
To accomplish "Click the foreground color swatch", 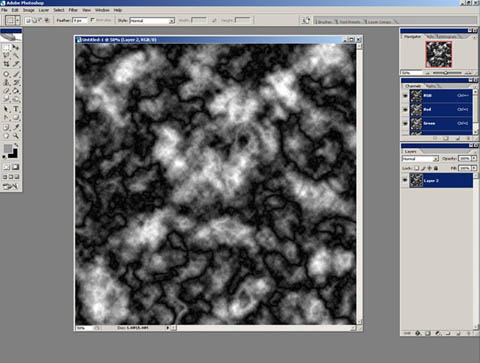I will click(7, 149).
